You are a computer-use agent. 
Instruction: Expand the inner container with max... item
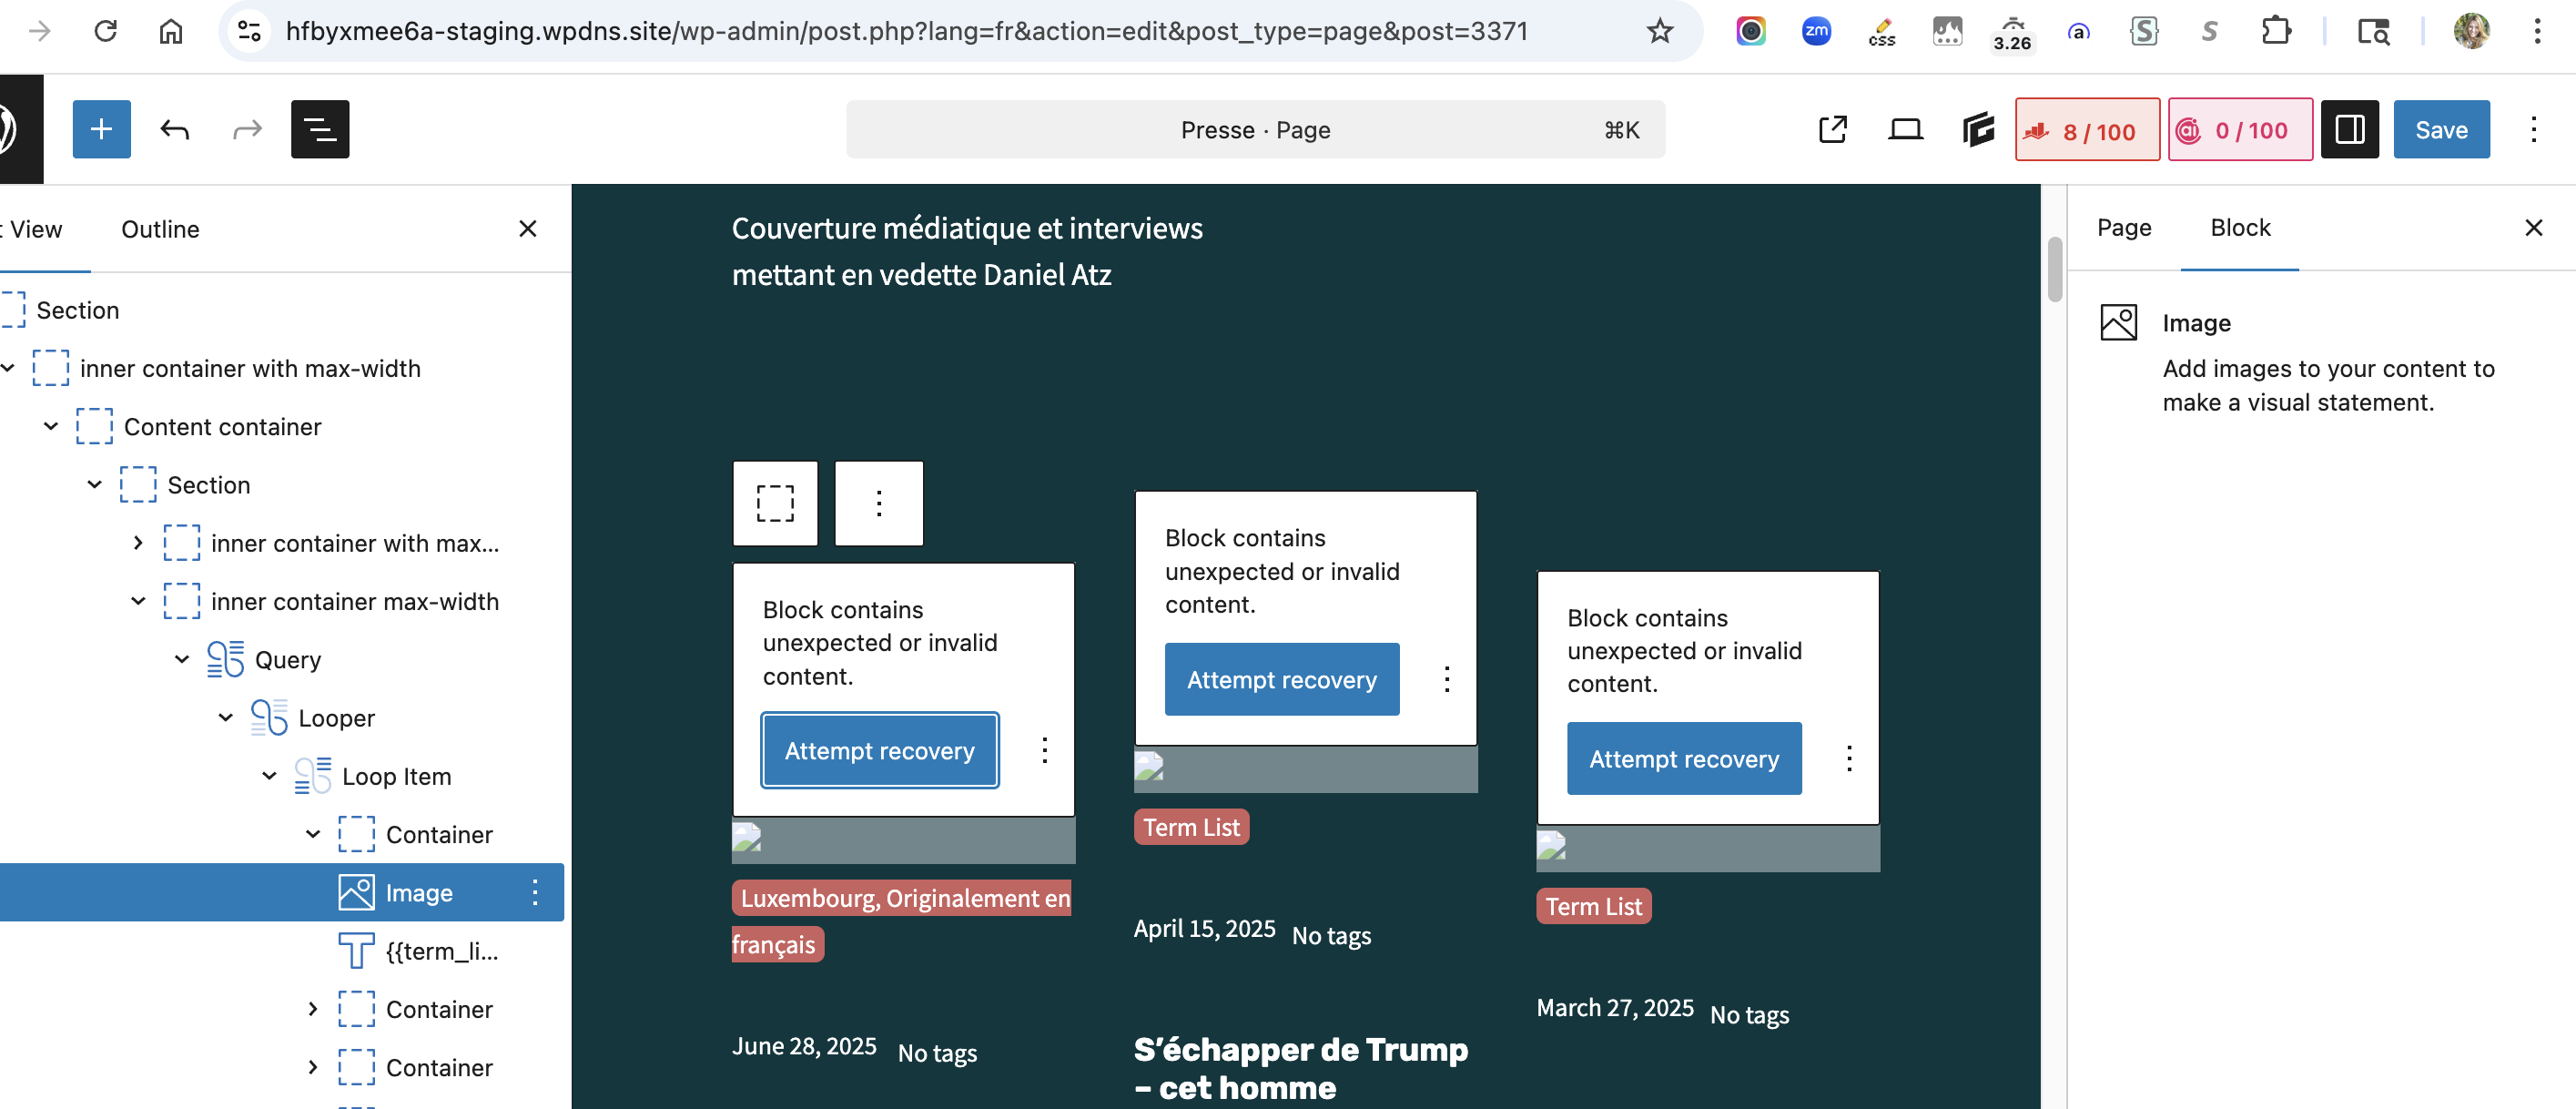pos(138,543)
